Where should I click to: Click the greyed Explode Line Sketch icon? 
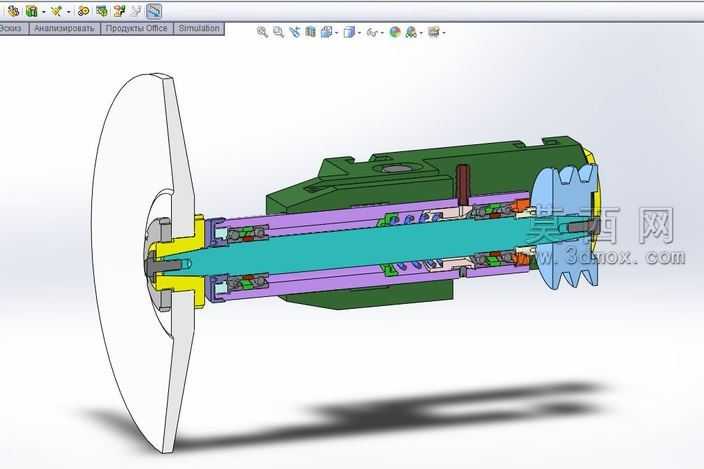pos(136,11)
